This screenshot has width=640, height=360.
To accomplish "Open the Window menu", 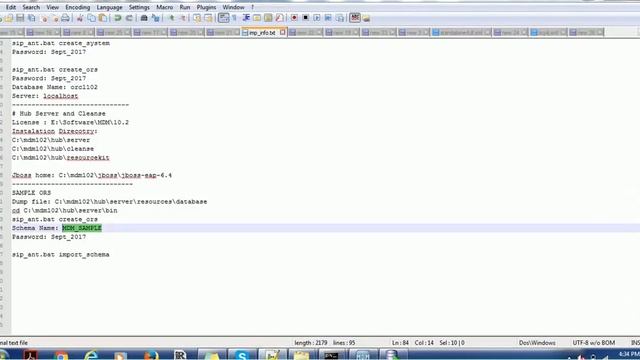I will [233, 7].
